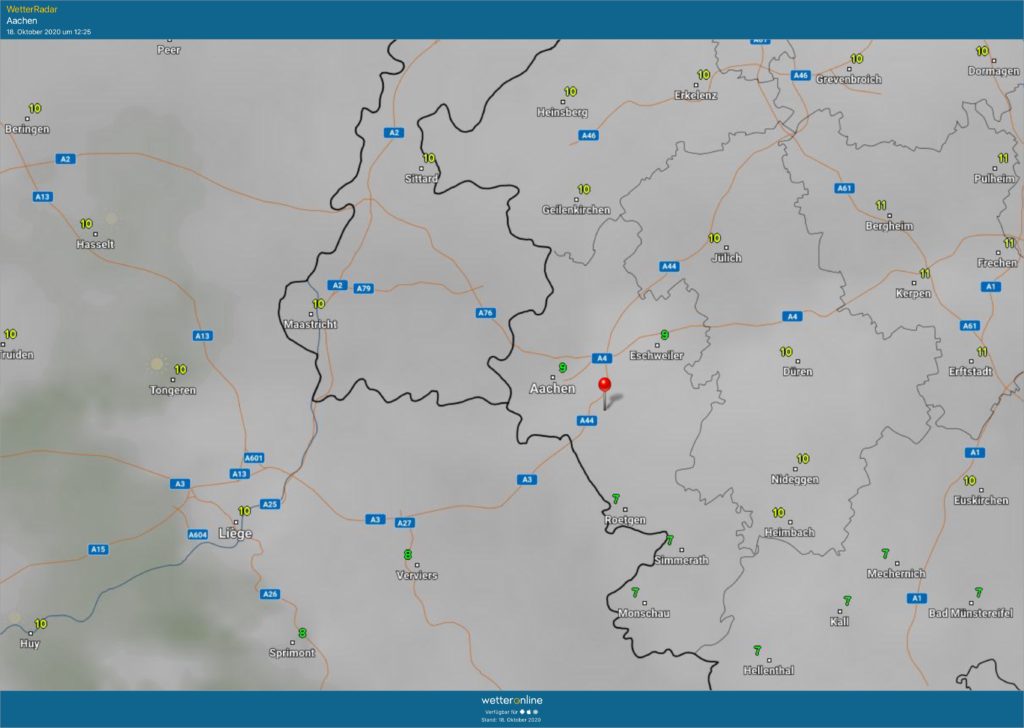Click the A27 highway badge

coord(405,523)
